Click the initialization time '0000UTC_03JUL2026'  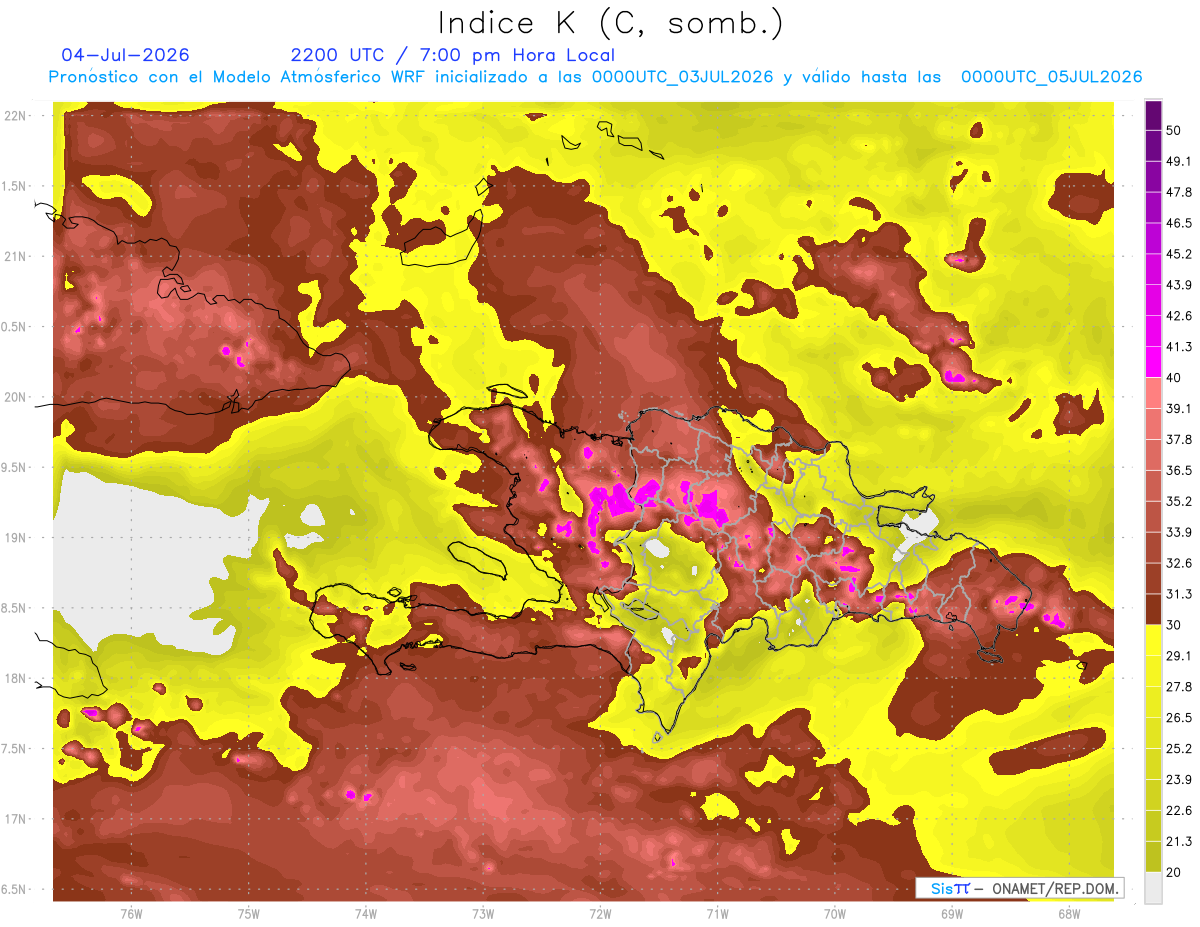[682, 77]
